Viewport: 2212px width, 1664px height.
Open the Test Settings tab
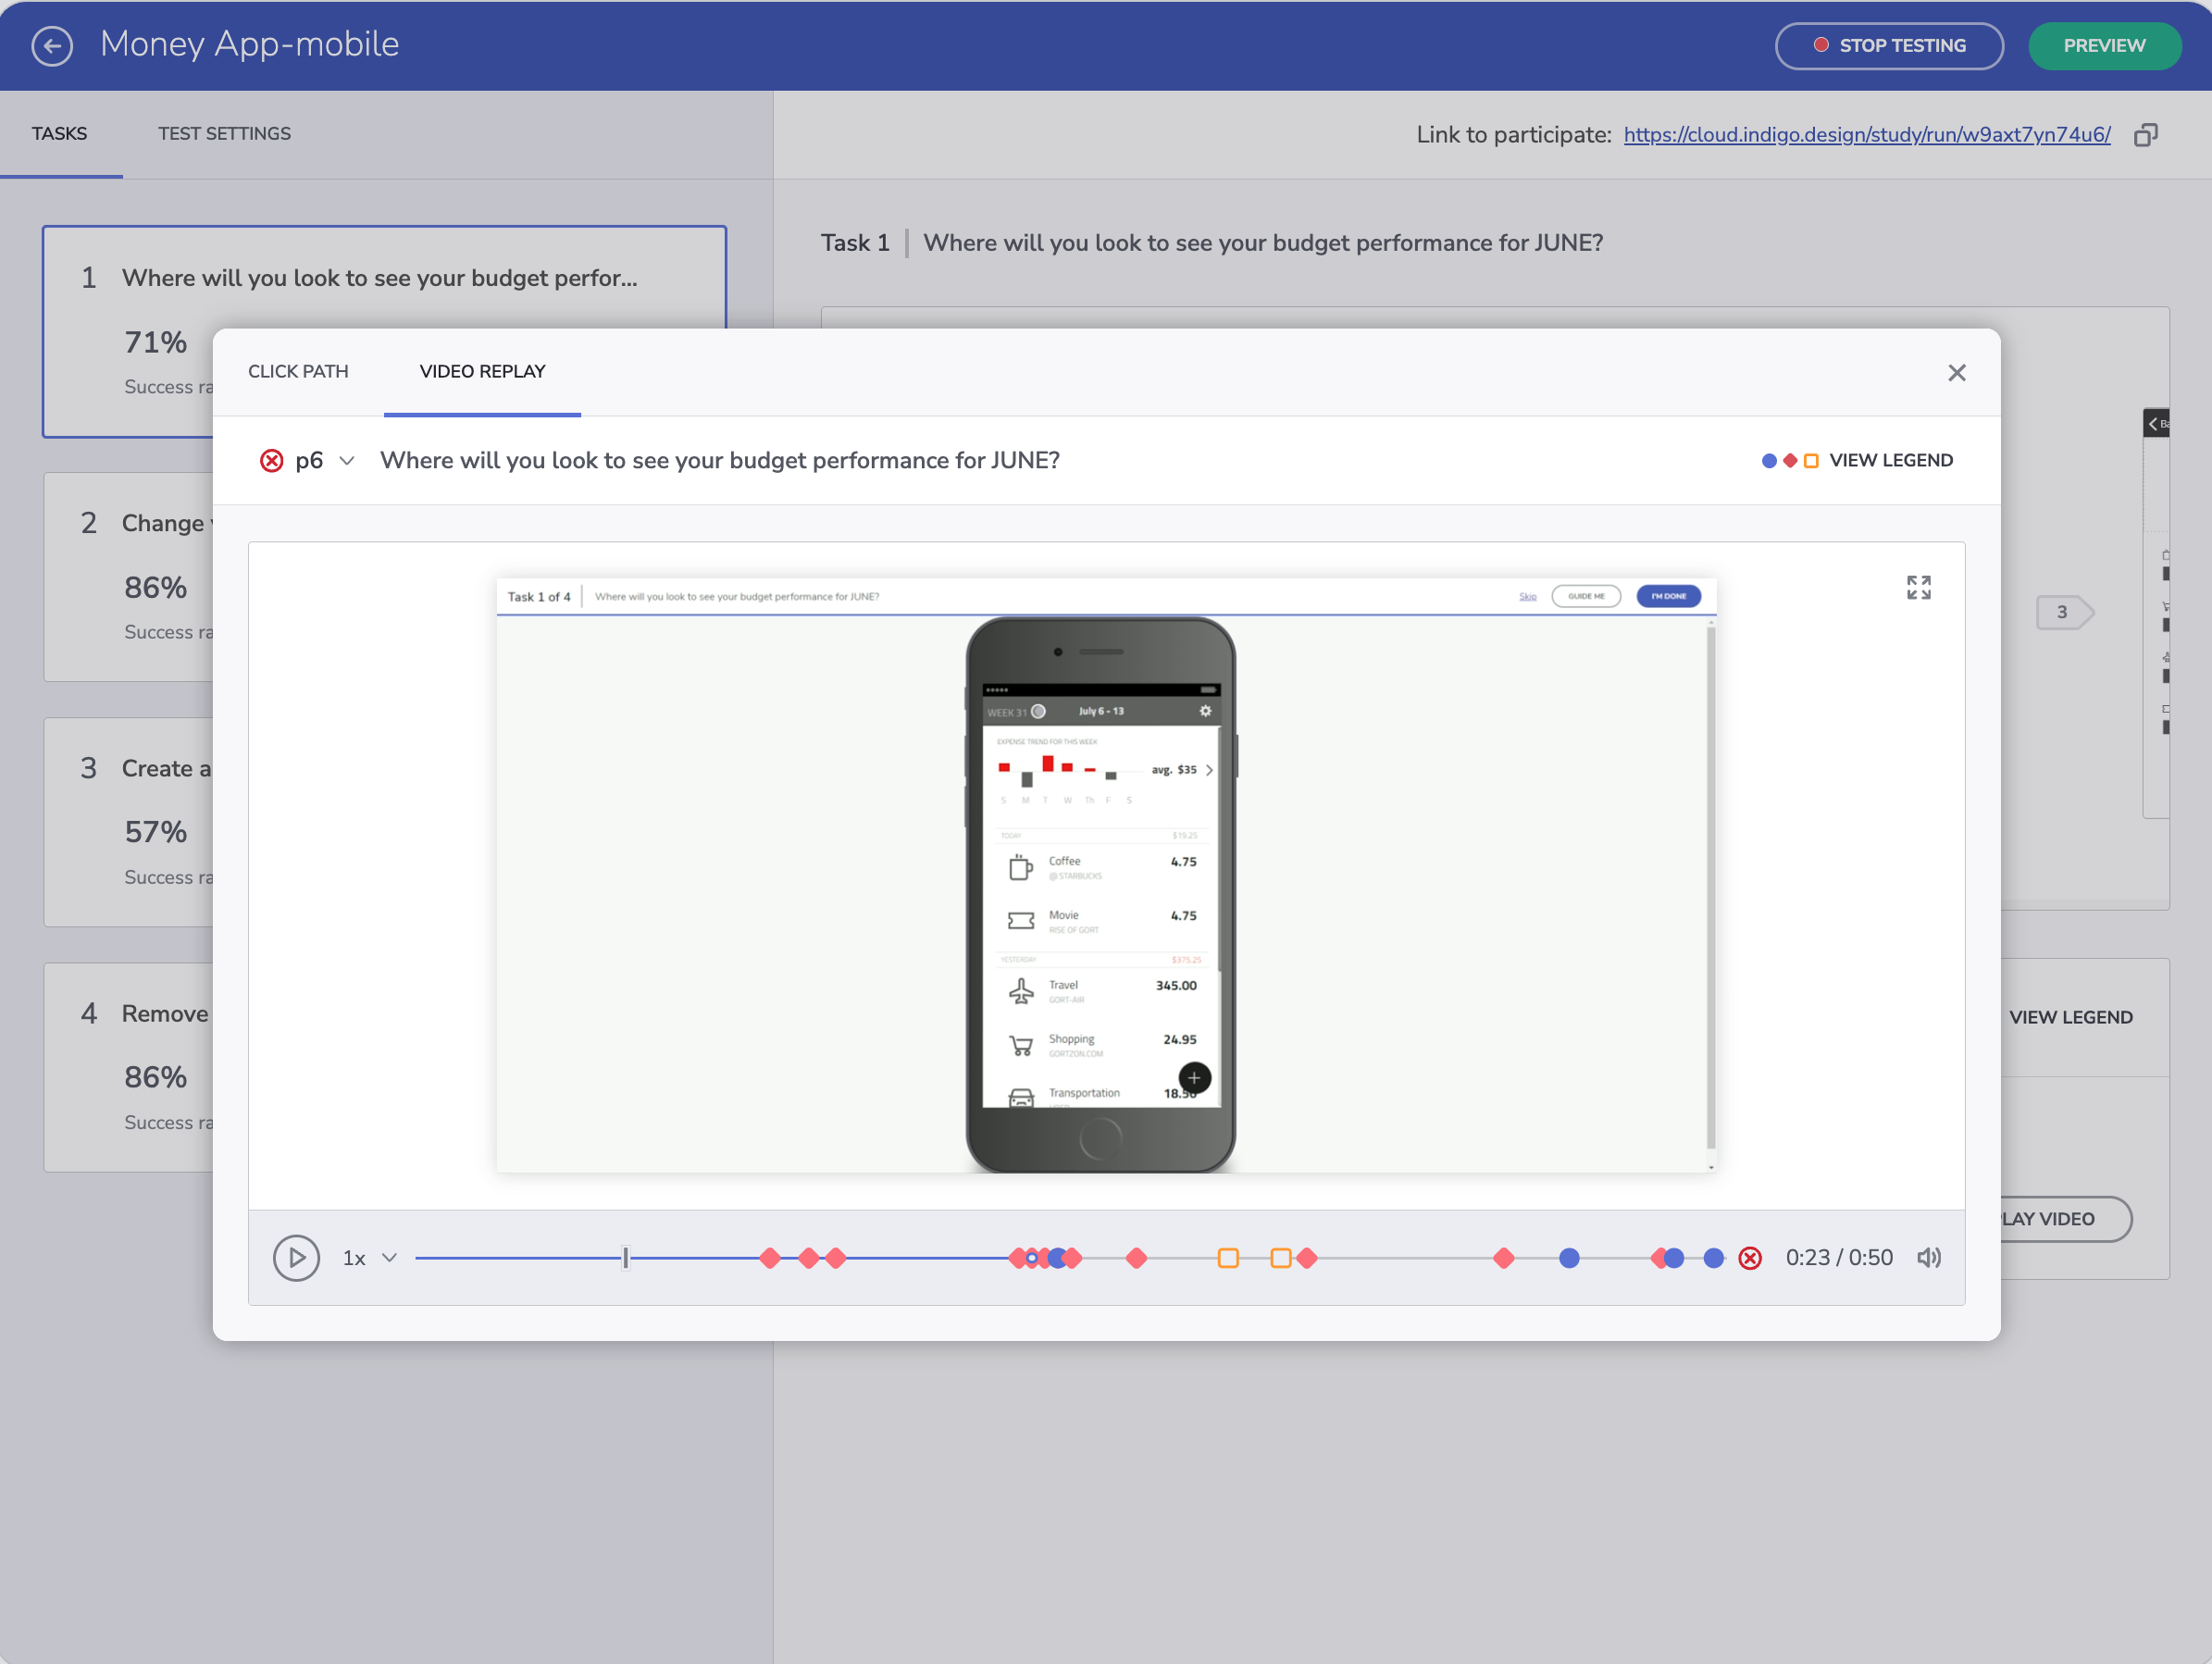click(224, 134)
